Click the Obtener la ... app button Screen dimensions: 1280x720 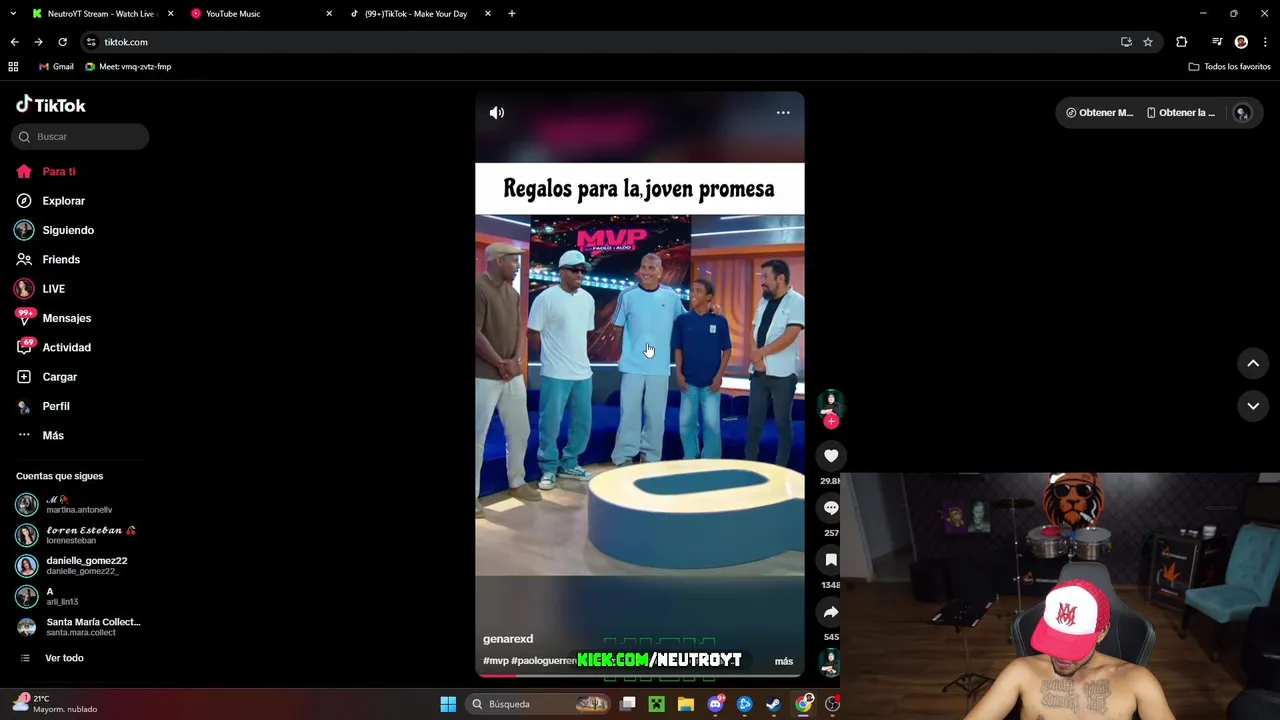(x=1181, y=113)
